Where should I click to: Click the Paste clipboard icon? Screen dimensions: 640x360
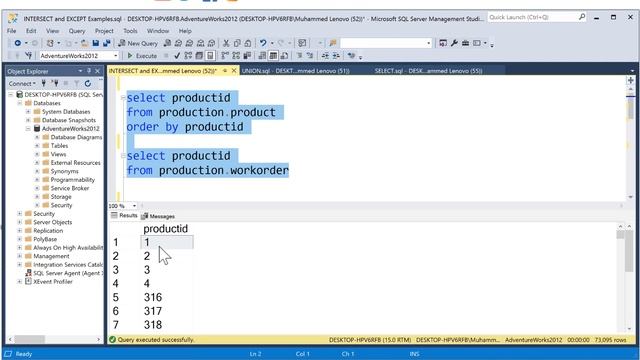pyautogui.click(x=248, y=43)
